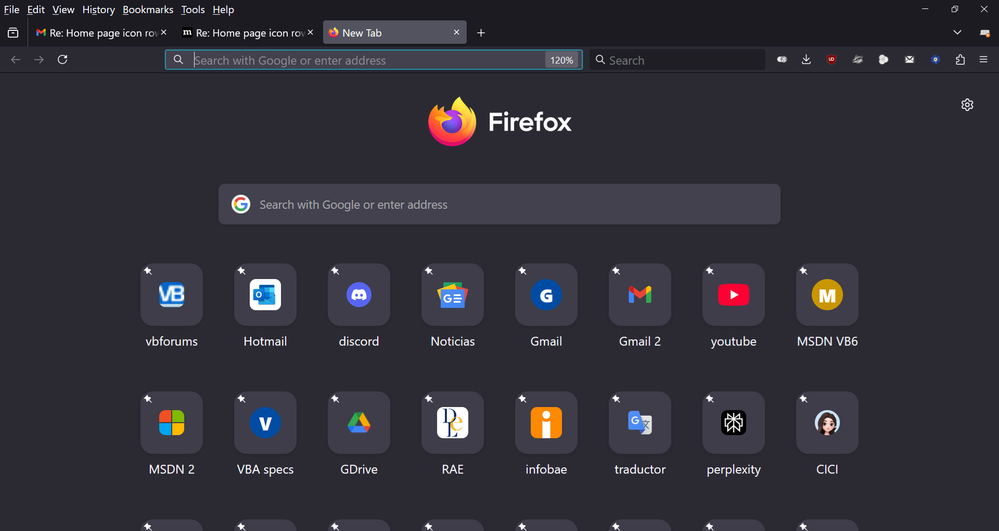Personalize new tab via gear icon

click(967, 105)
